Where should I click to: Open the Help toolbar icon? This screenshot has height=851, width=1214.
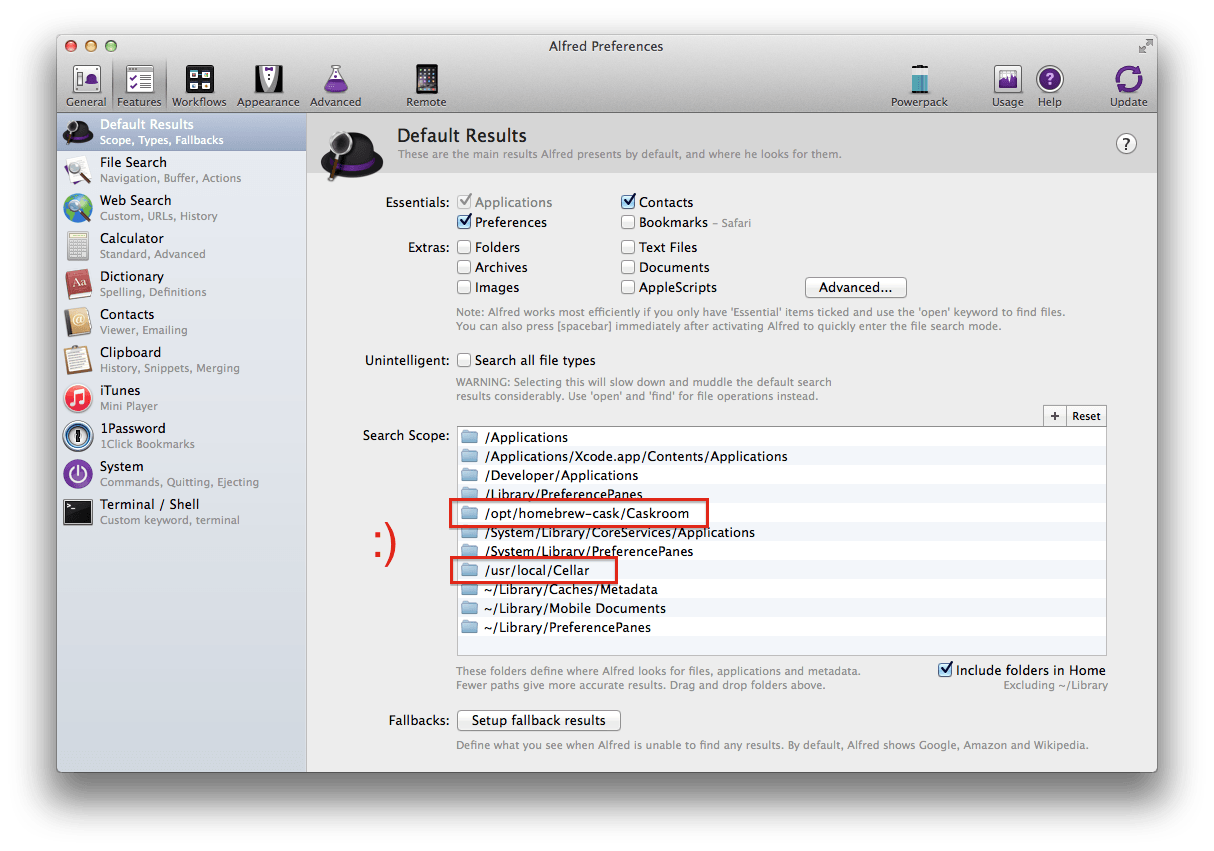(x=1049, y=86)
